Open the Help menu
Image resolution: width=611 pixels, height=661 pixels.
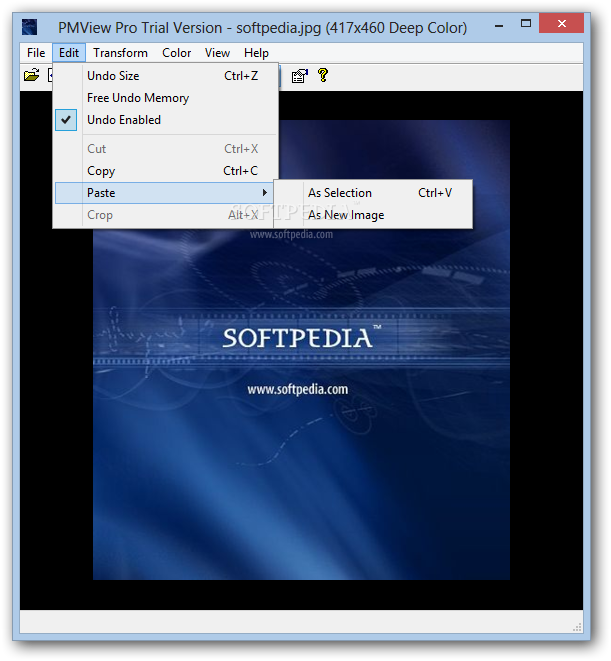(256, 53)
